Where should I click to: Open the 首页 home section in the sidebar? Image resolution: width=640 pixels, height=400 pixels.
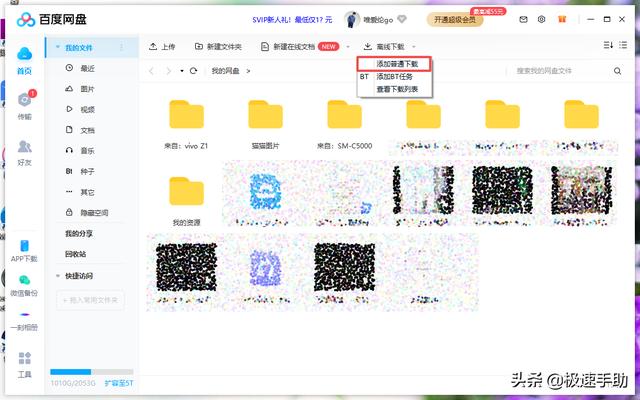[24, 60]
